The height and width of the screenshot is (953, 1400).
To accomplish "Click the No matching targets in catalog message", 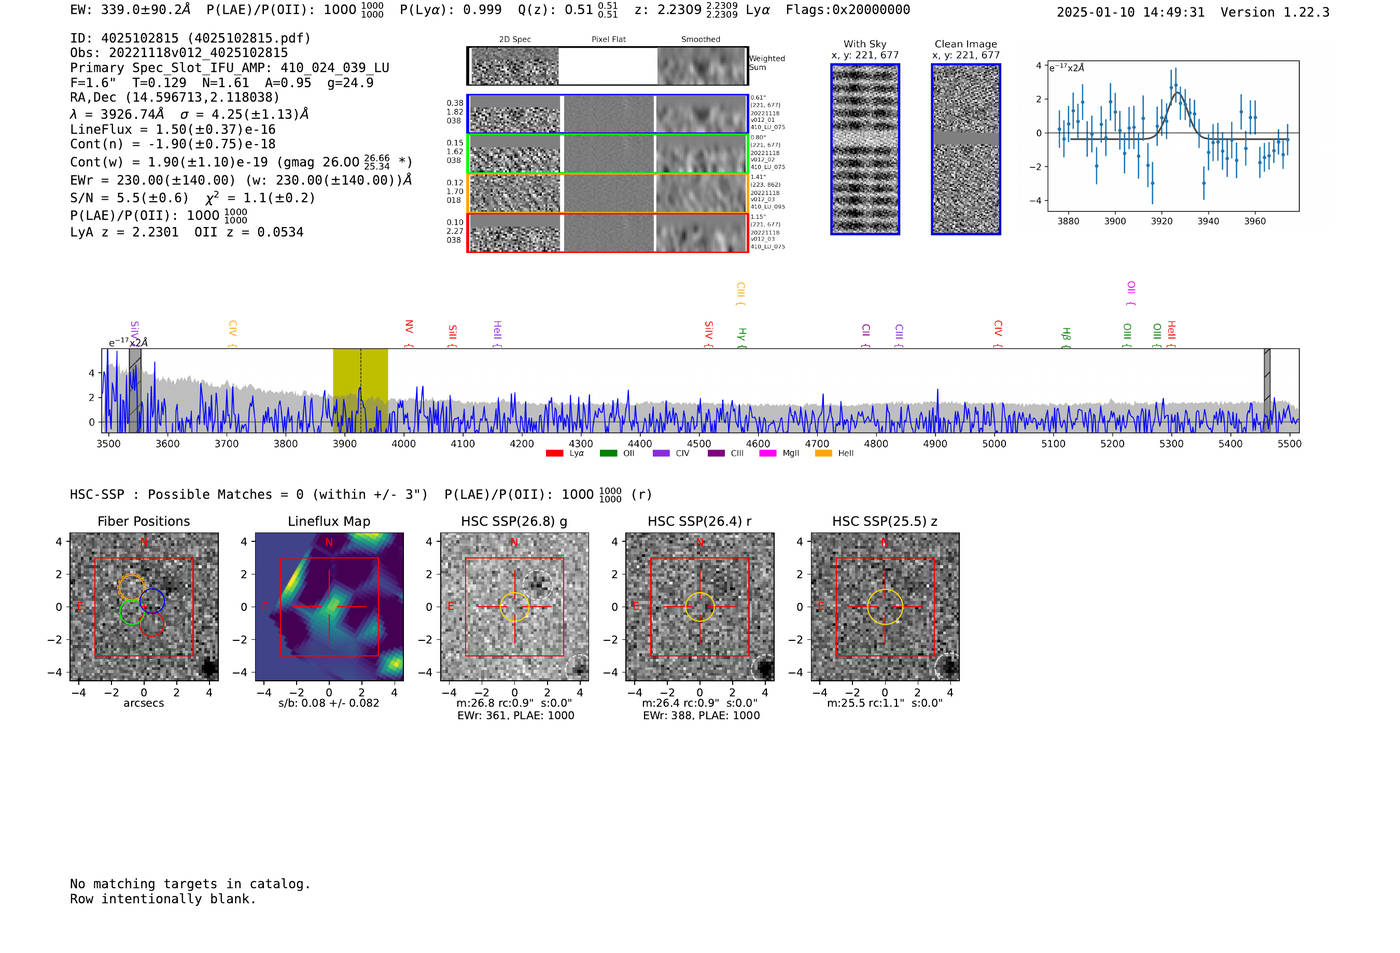I will click(x=190, y=884).
